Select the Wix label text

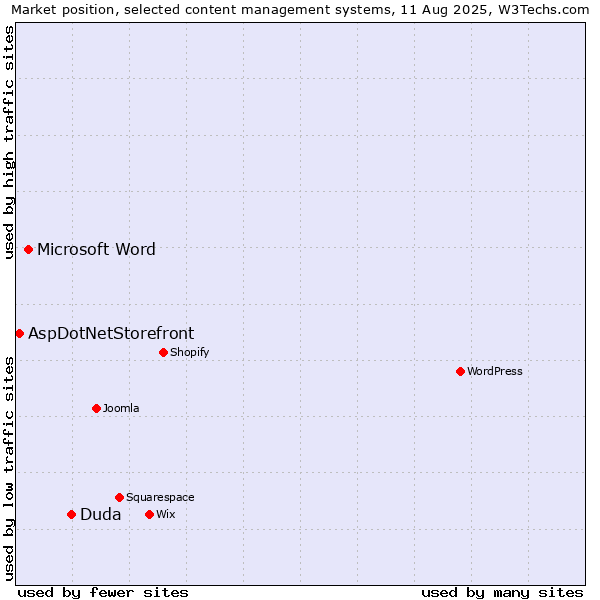click(x=166, y=515)
